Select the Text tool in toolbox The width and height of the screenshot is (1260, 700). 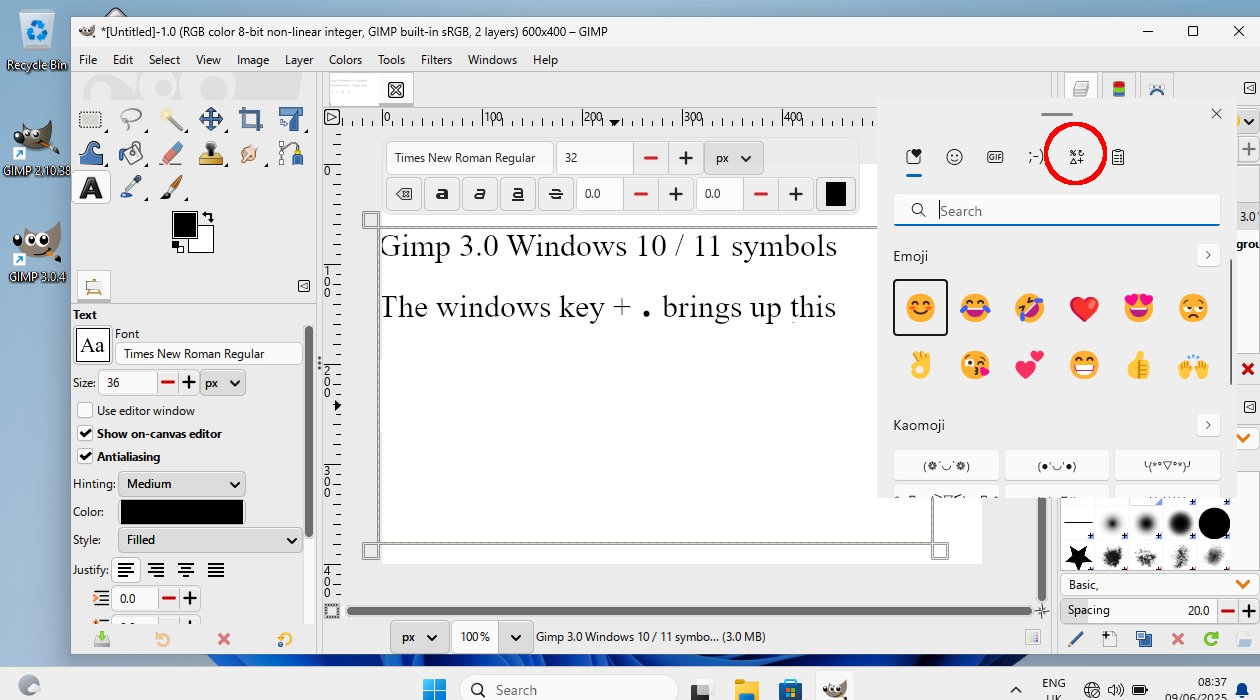click(91, 187)
